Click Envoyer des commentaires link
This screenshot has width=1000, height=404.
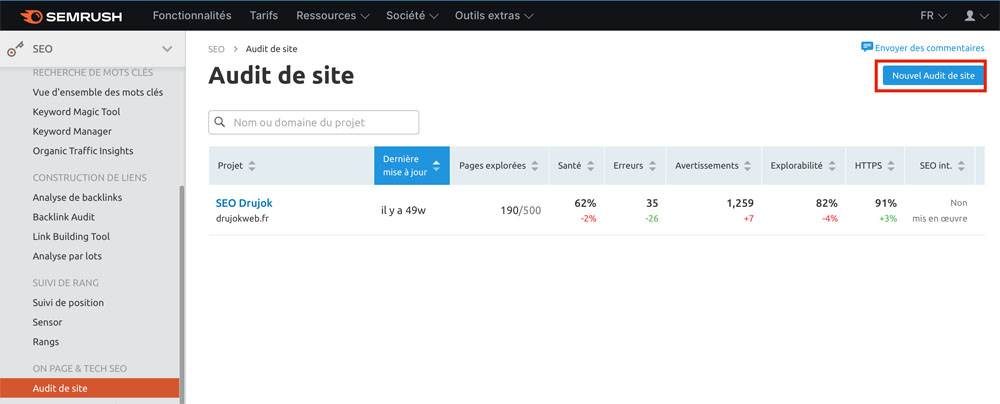(929, 48)
